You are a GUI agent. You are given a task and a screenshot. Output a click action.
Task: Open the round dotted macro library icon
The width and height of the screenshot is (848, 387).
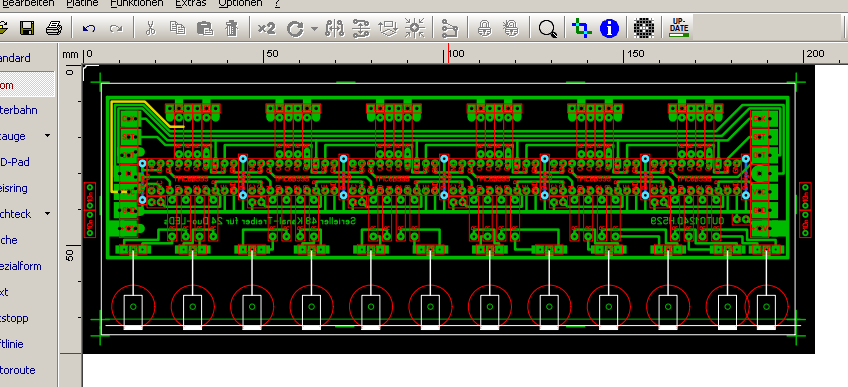[644, 28]
